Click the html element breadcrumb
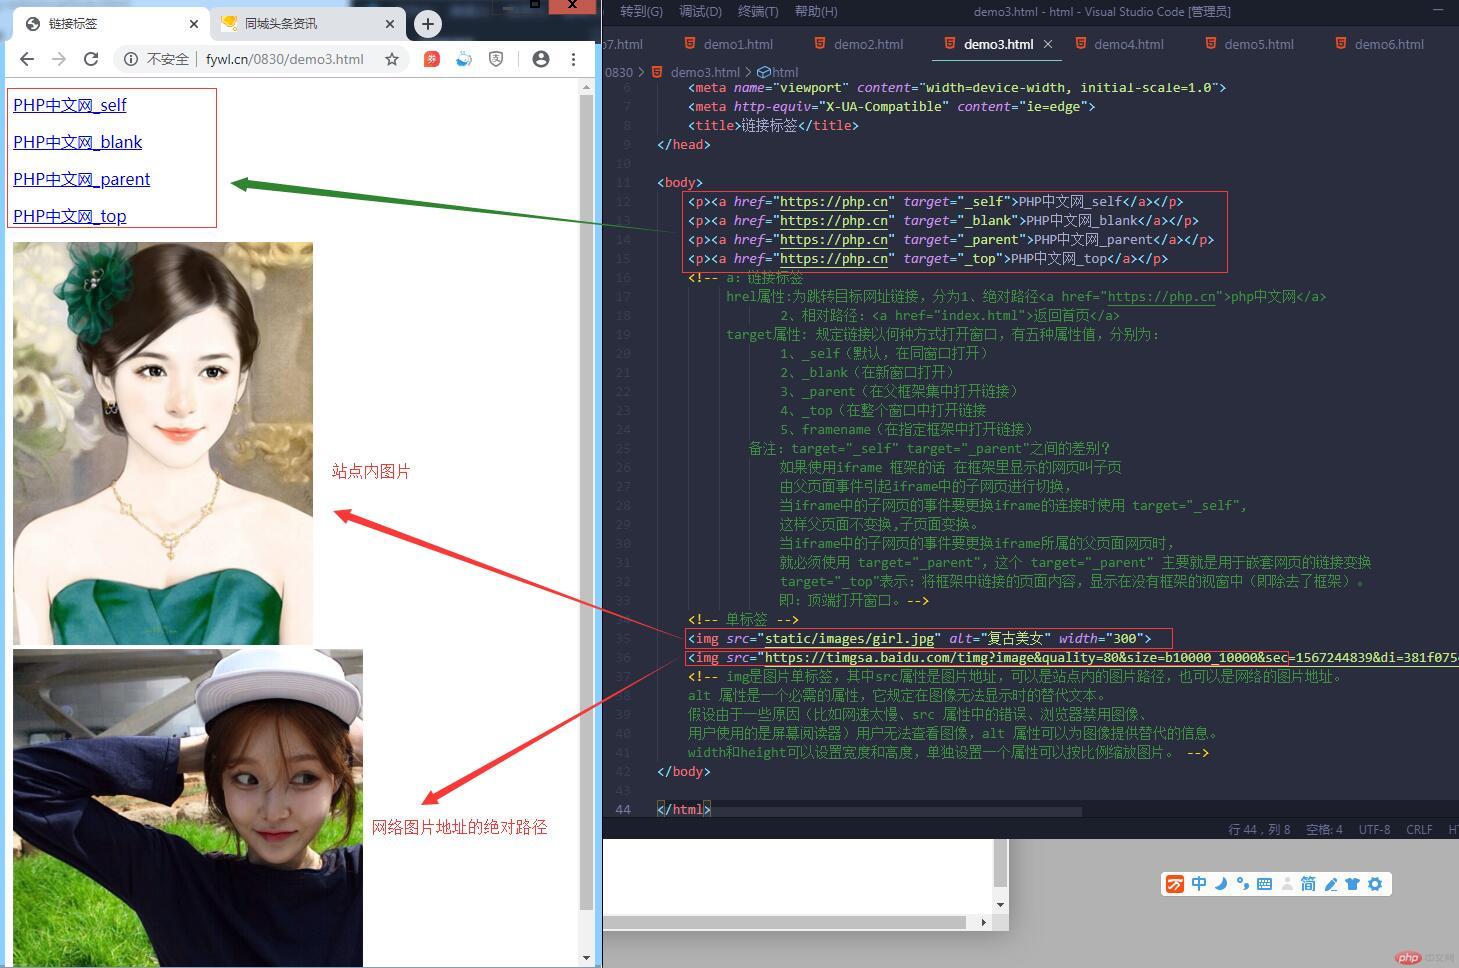This screenshot has height=968, width=1459. coord(785,72)
